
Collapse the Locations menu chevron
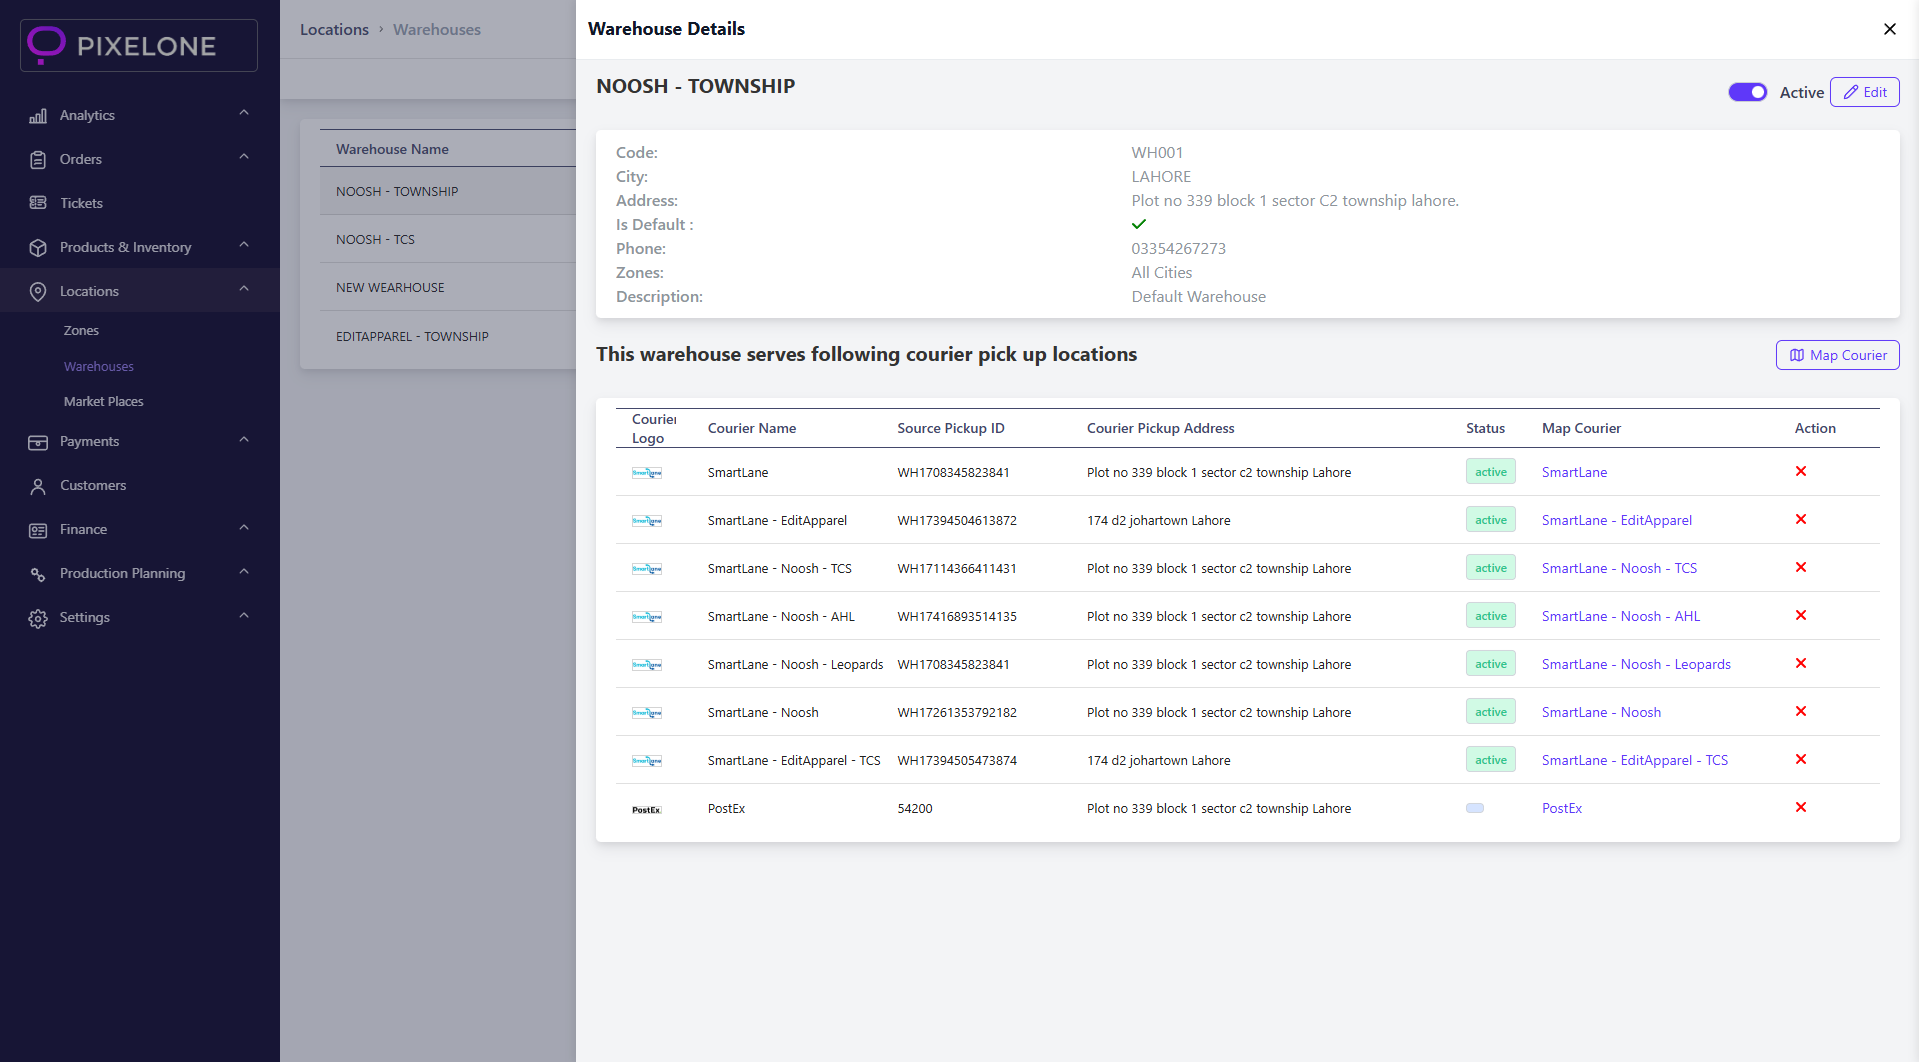click(244, 289)
